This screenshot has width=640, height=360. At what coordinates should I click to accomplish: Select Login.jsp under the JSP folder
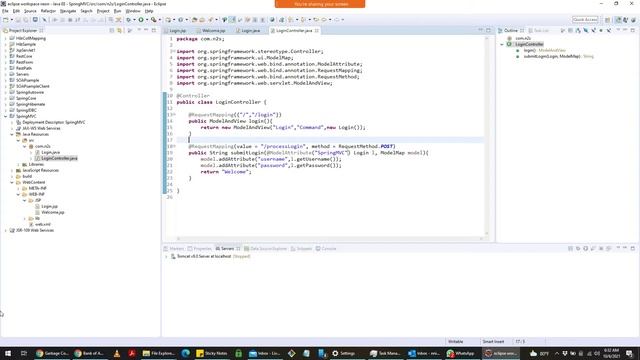click(49, 206)
